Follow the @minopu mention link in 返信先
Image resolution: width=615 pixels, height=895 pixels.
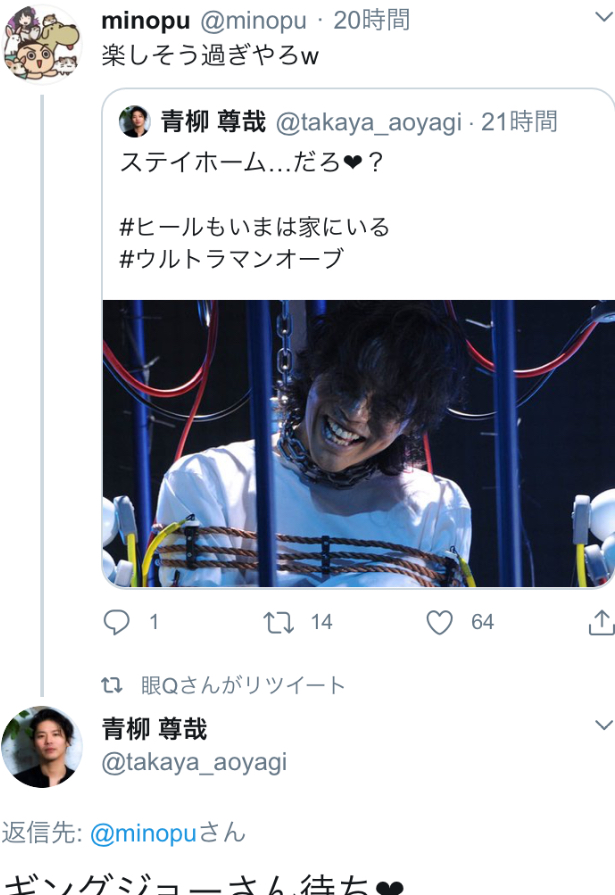[143, 834]
